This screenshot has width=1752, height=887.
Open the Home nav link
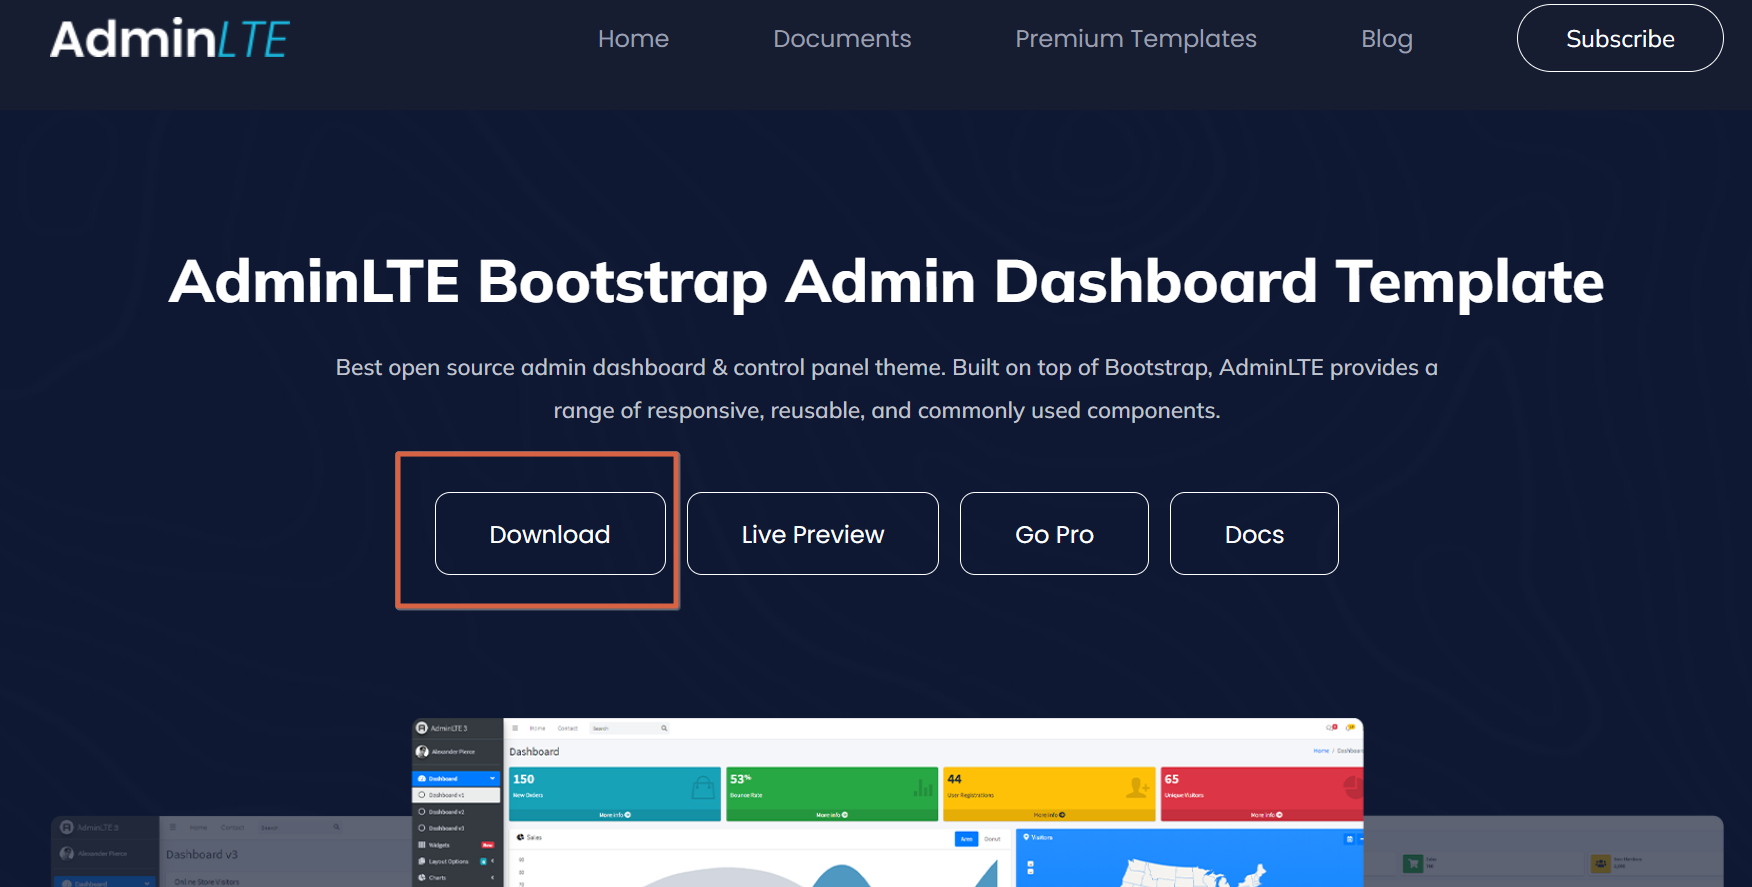(633, 39)
